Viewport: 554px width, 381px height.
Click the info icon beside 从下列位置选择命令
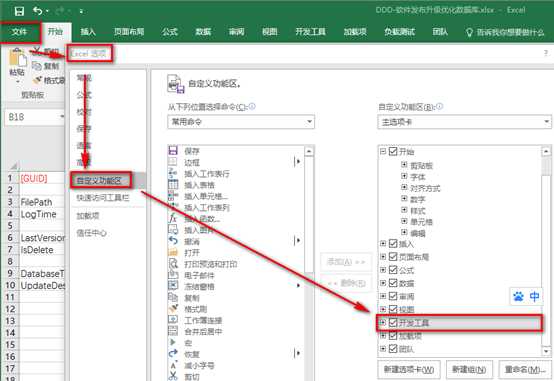[x=252, y=106]
